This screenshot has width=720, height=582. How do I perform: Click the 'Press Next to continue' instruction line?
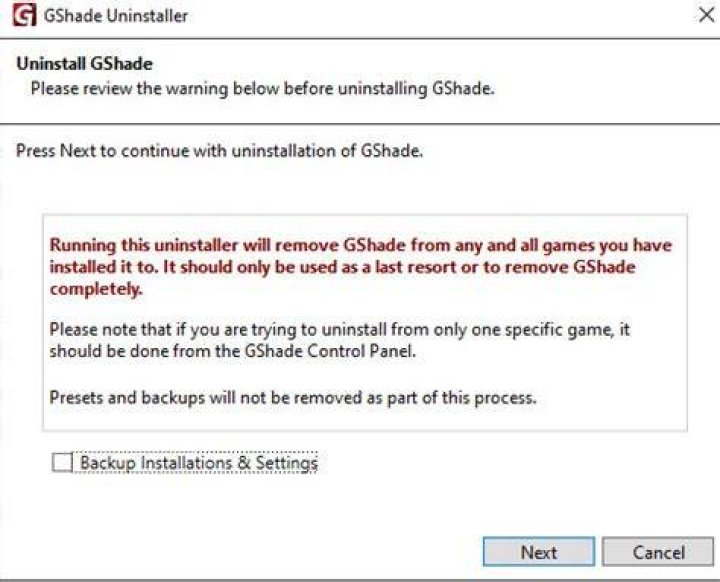click(219, 151)
